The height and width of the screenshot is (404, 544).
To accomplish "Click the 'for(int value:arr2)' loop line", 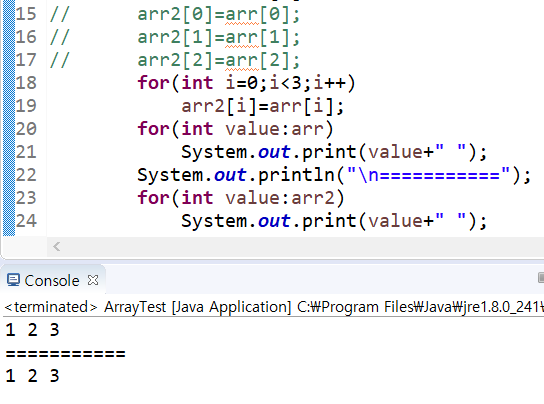I will click(x=241, y=198).
